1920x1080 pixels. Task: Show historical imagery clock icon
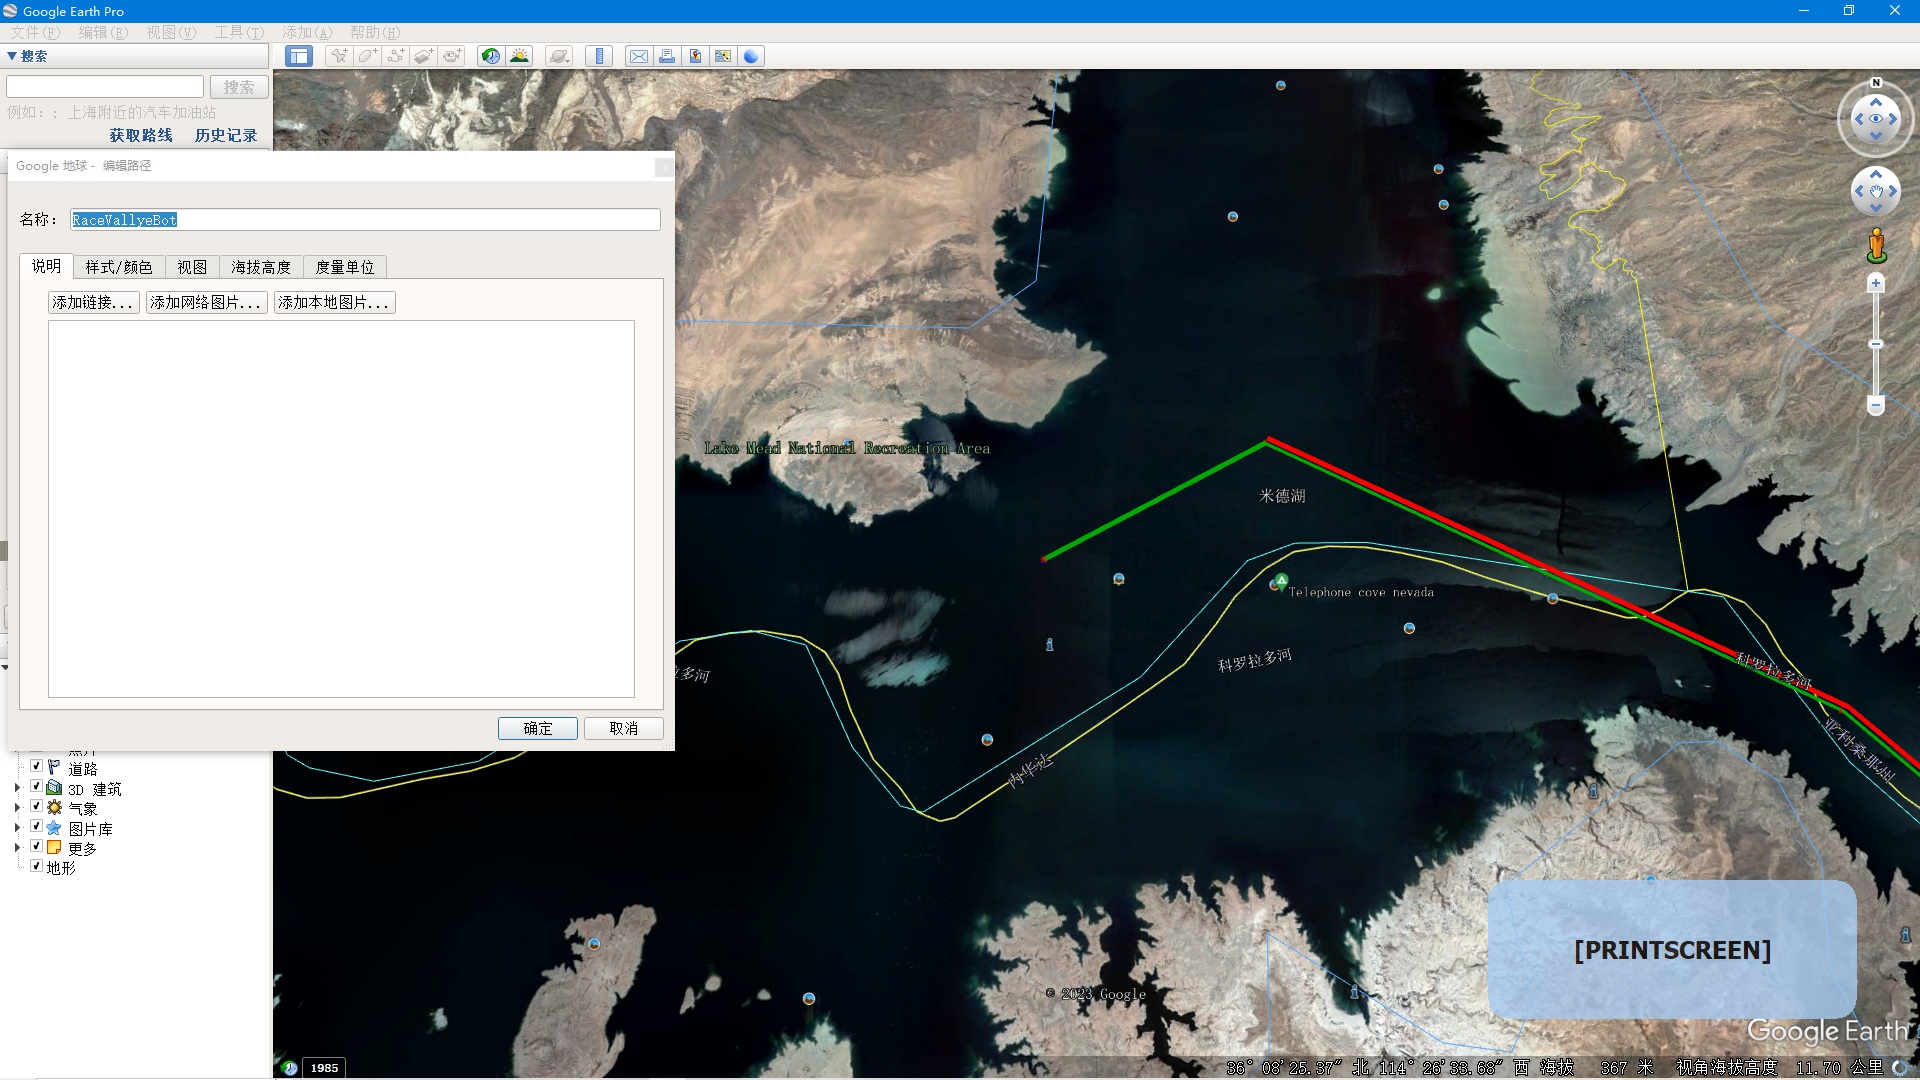pos(491,56)
